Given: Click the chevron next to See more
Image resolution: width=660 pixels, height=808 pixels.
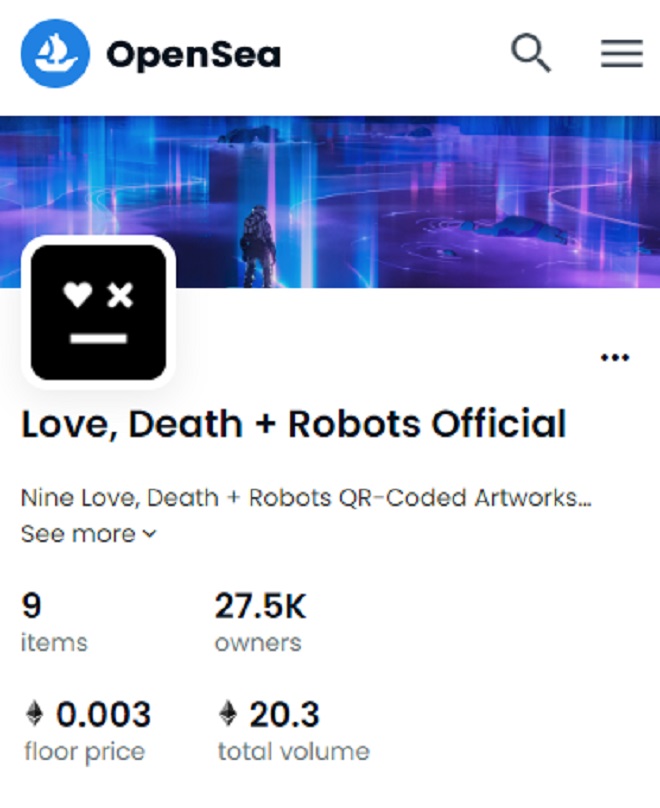Looking at the screenshot, I should coord(149,534).
